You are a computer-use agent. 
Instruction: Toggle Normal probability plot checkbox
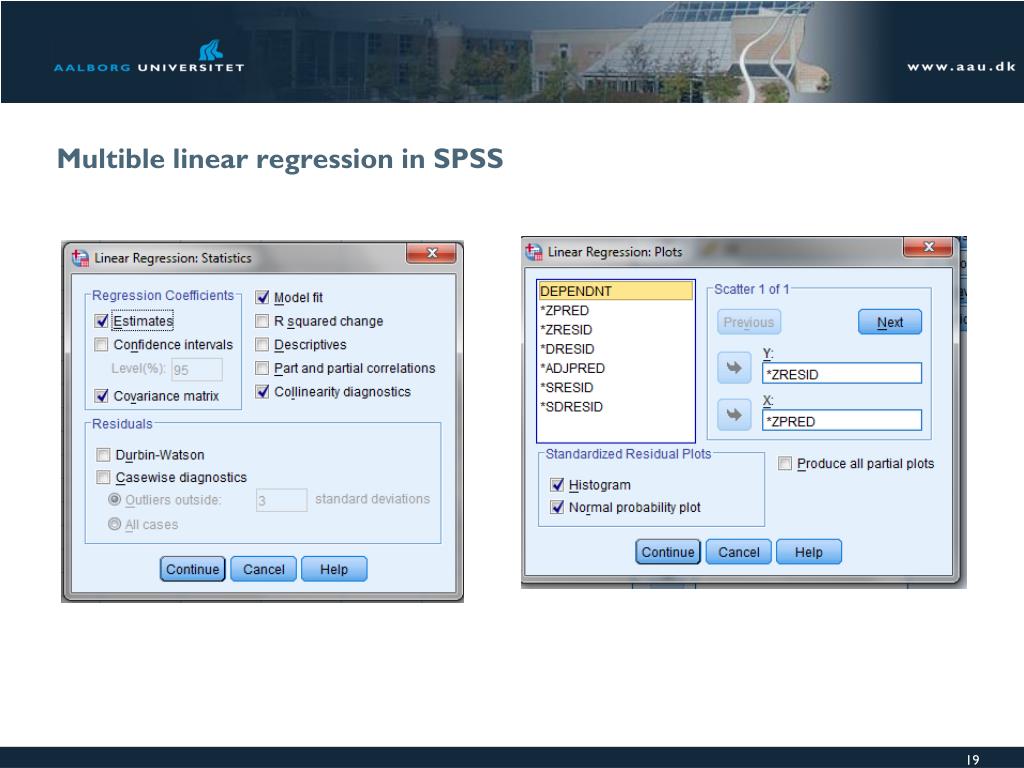coord(557,507)
